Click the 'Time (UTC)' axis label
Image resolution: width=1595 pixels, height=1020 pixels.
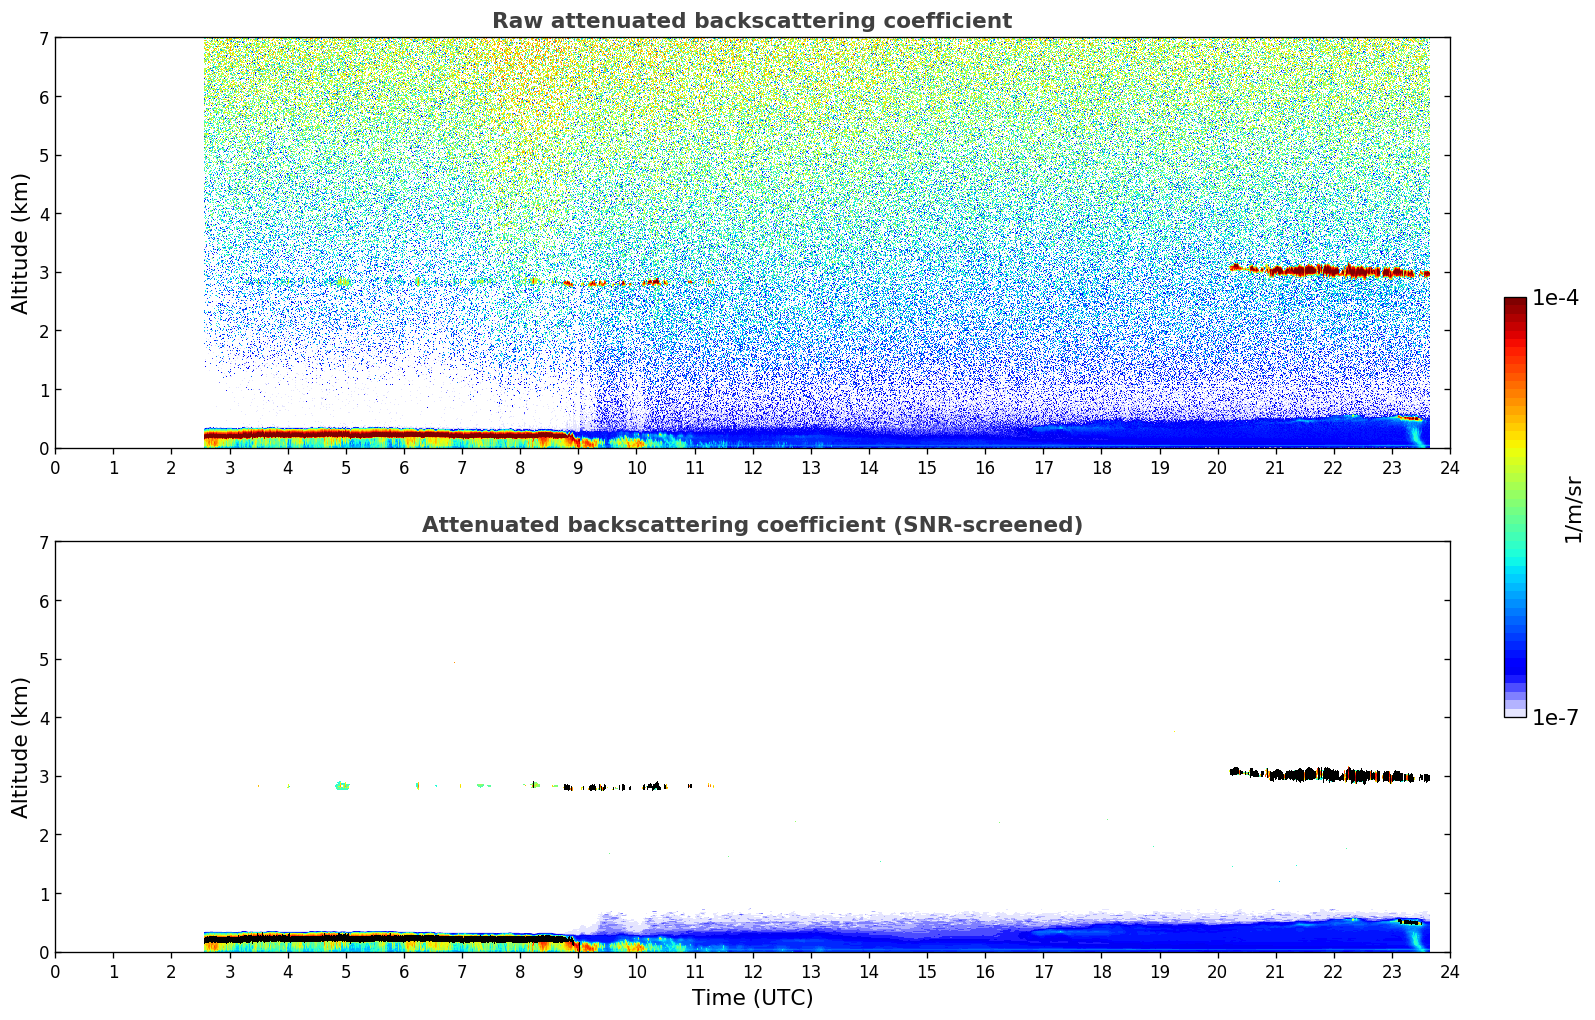[752, 998]
